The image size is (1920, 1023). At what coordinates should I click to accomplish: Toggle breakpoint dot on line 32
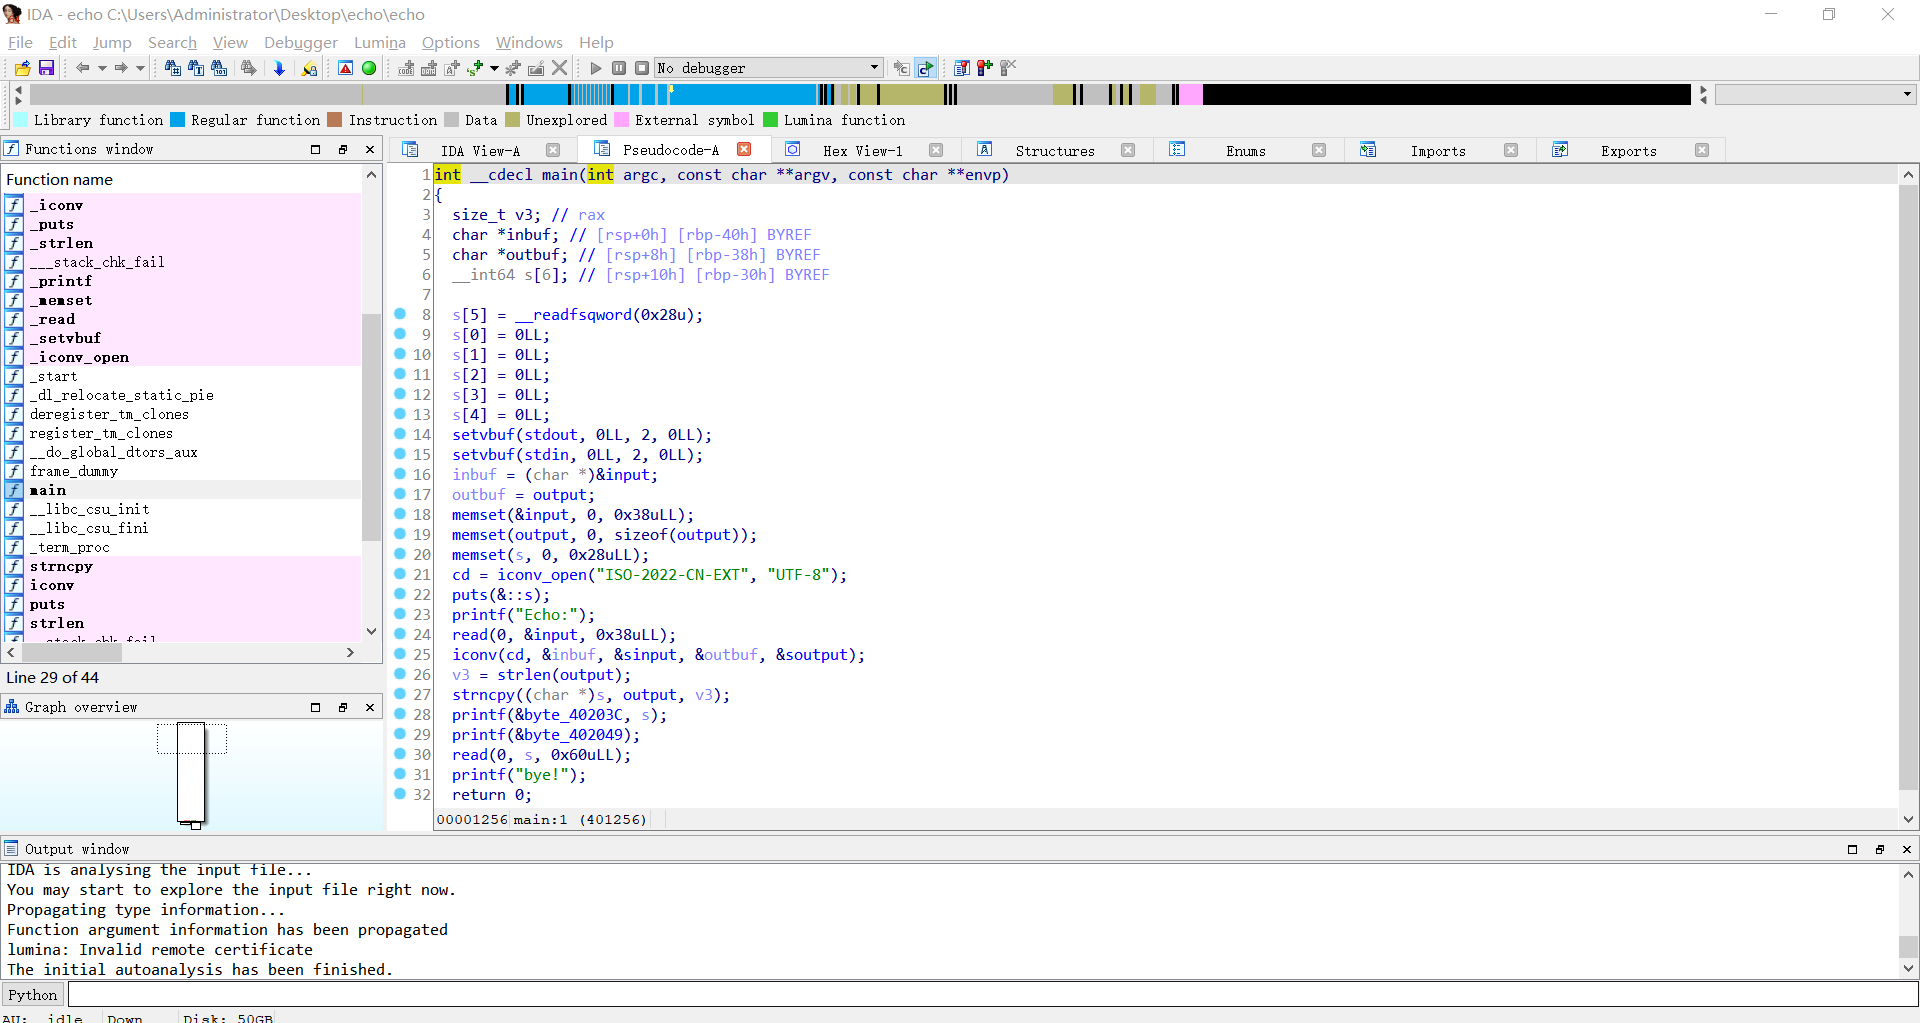(400, 794)
